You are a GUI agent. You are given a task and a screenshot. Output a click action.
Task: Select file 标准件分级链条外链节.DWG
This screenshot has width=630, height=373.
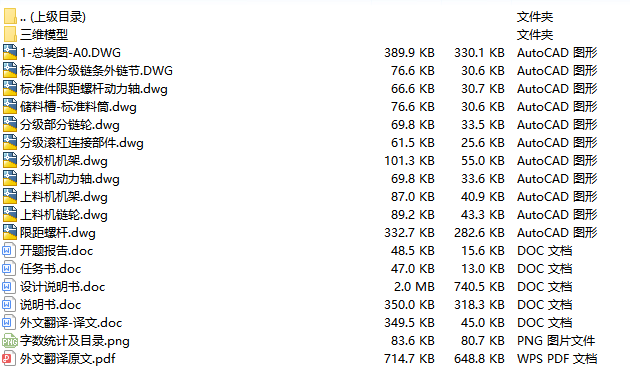pos(96,71)
